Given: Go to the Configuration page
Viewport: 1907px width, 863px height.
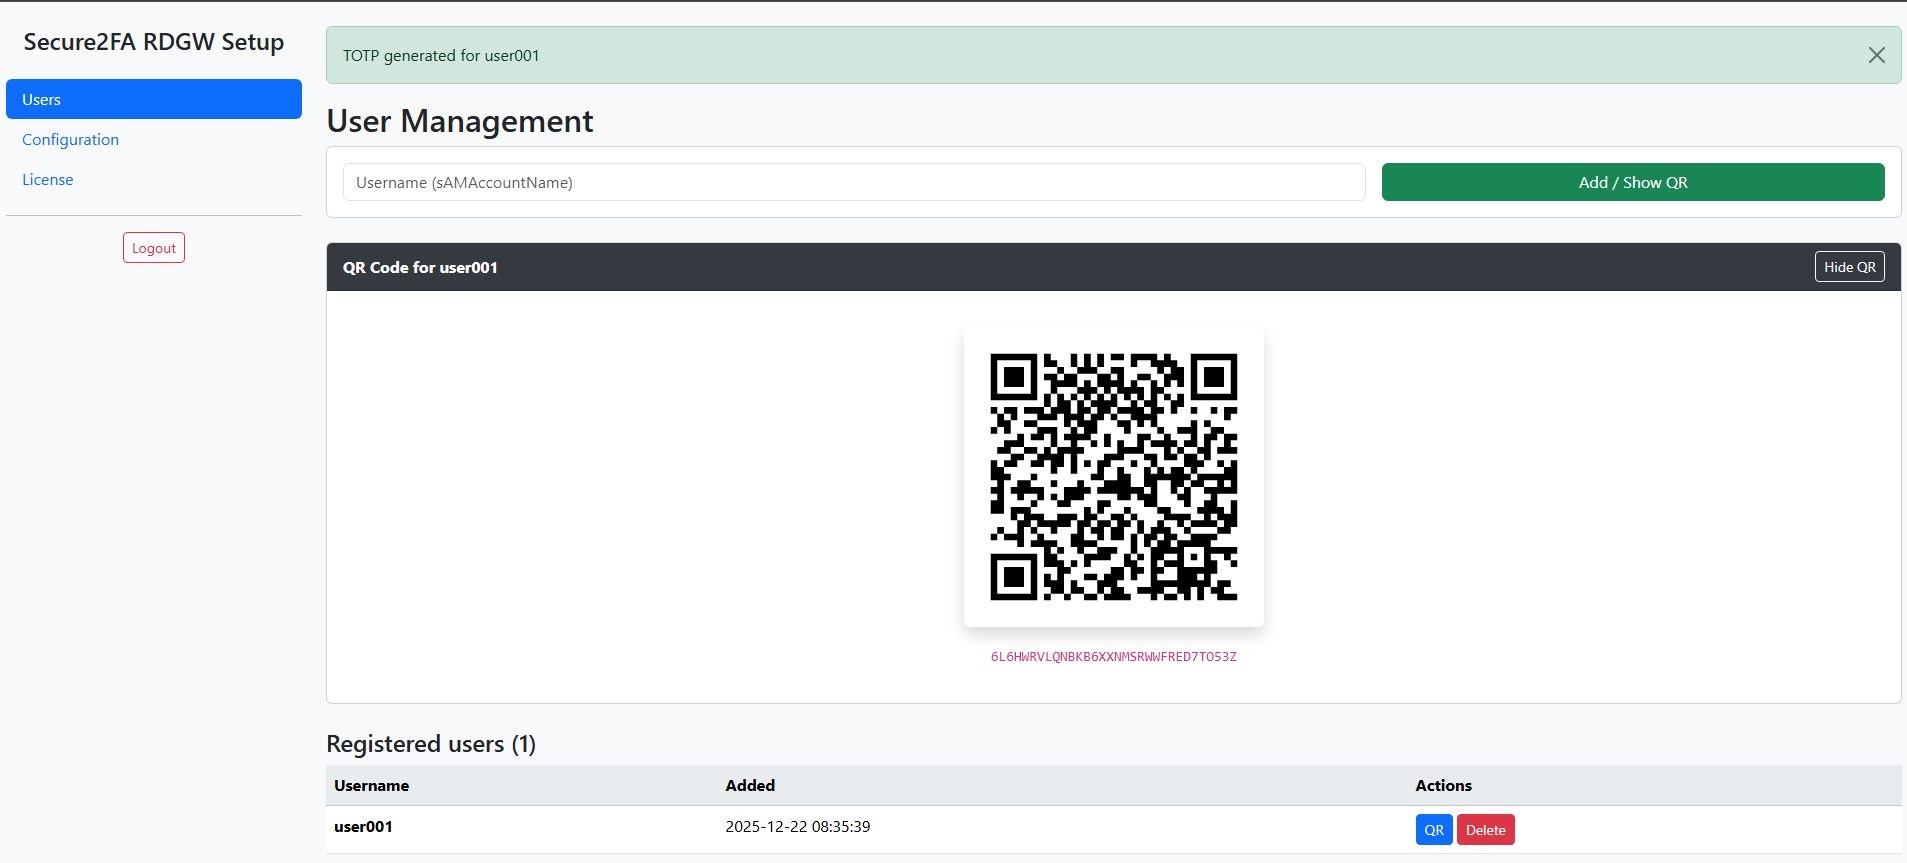Looking at the screenshot, I should (70, 139).
